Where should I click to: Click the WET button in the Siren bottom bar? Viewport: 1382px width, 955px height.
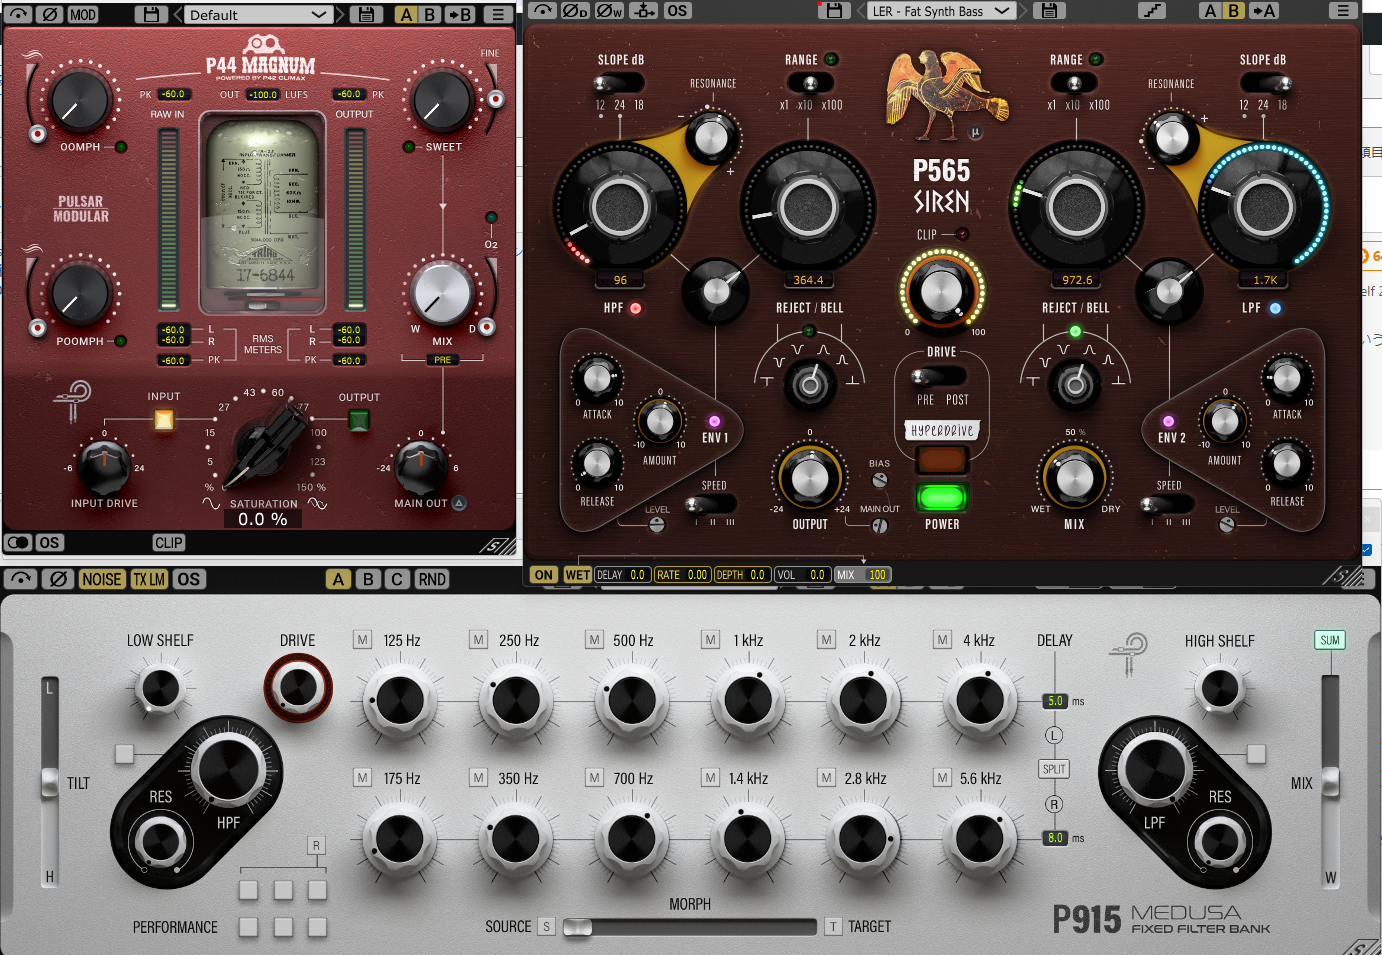(577, 575)
